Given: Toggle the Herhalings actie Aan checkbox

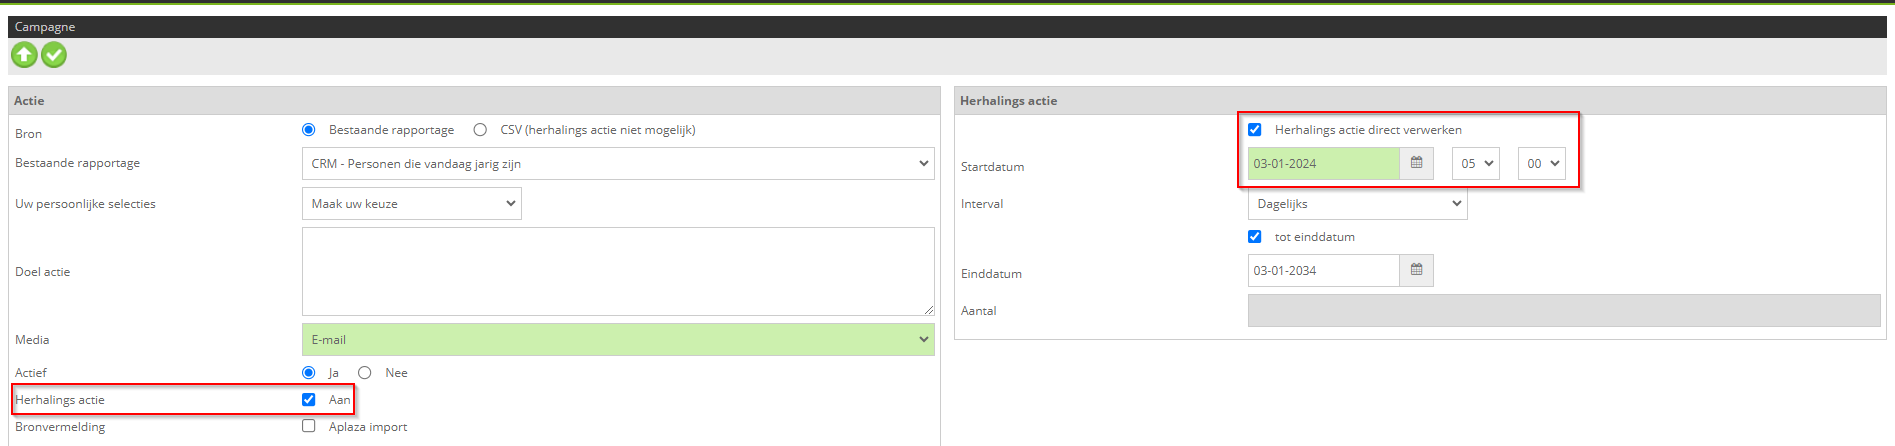Looking at the screenshot, I should 309,400.
